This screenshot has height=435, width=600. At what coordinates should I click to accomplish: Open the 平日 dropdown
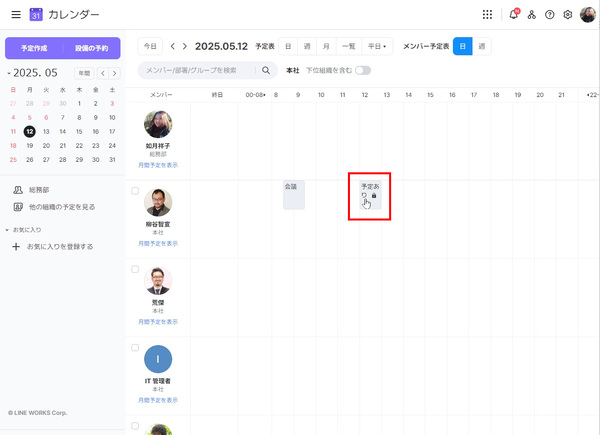point(377,46)
